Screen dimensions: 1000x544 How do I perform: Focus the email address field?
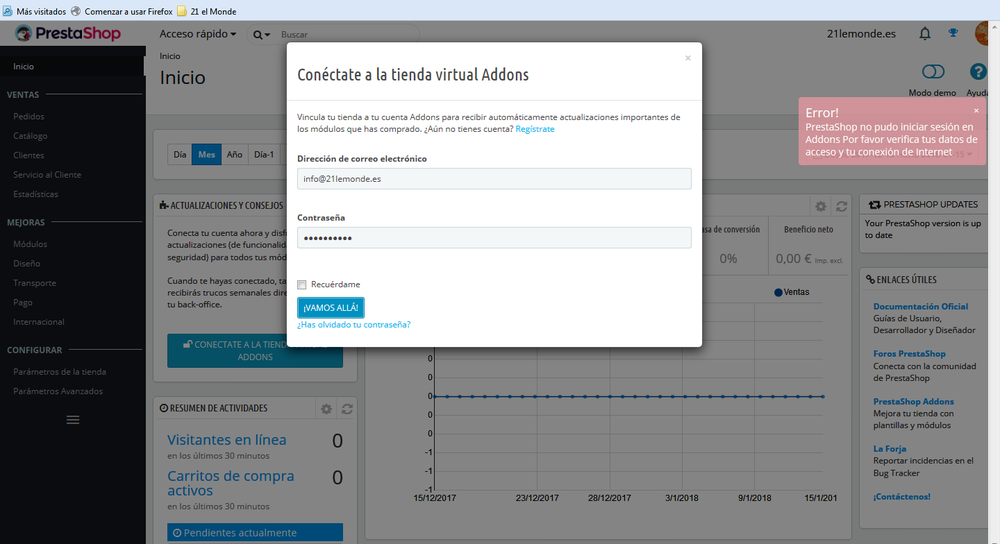click(494, 179)
